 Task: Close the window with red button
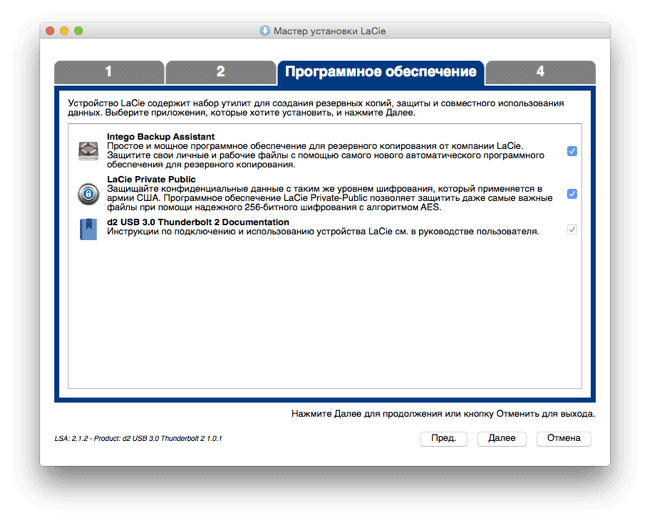click(x=50, y=31)
